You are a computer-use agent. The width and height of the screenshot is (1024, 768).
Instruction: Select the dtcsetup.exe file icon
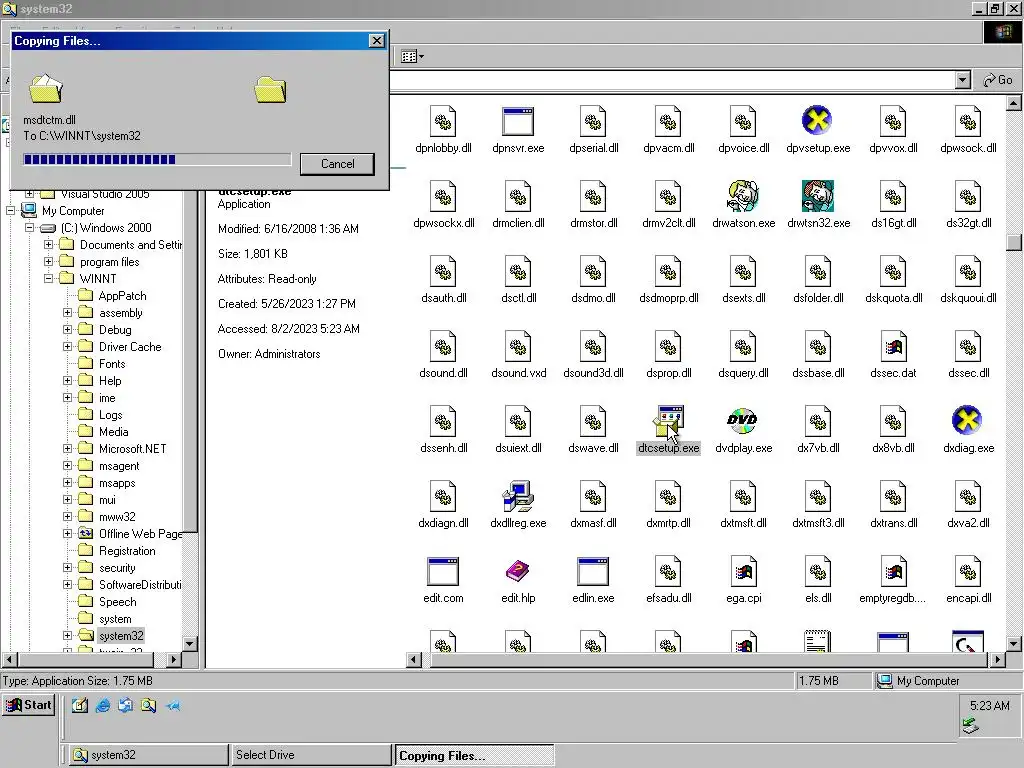[x=667, y=421]
